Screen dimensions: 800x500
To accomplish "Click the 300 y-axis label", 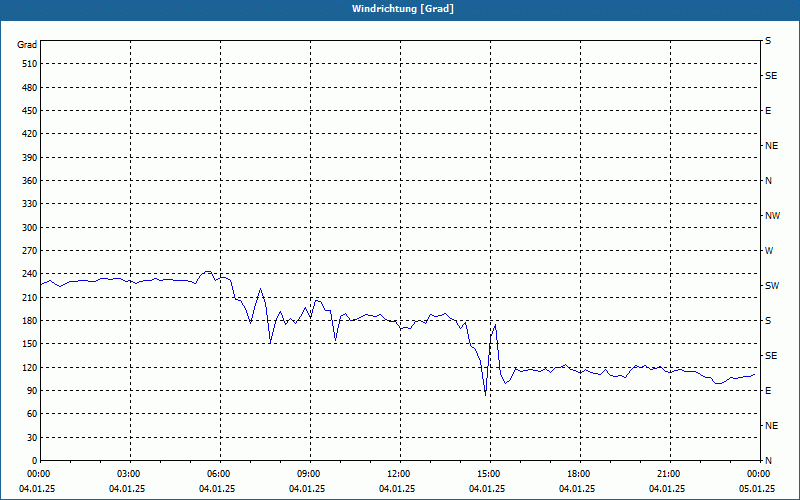I will pyautogui.click(x=30, y=228).
